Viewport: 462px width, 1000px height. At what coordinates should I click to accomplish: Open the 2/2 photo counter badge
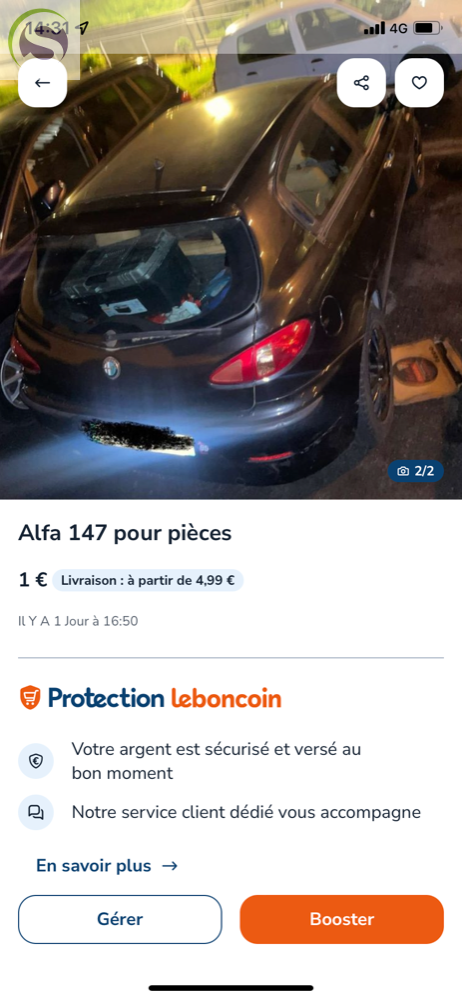pyautogui.click(x=415, y=471)
